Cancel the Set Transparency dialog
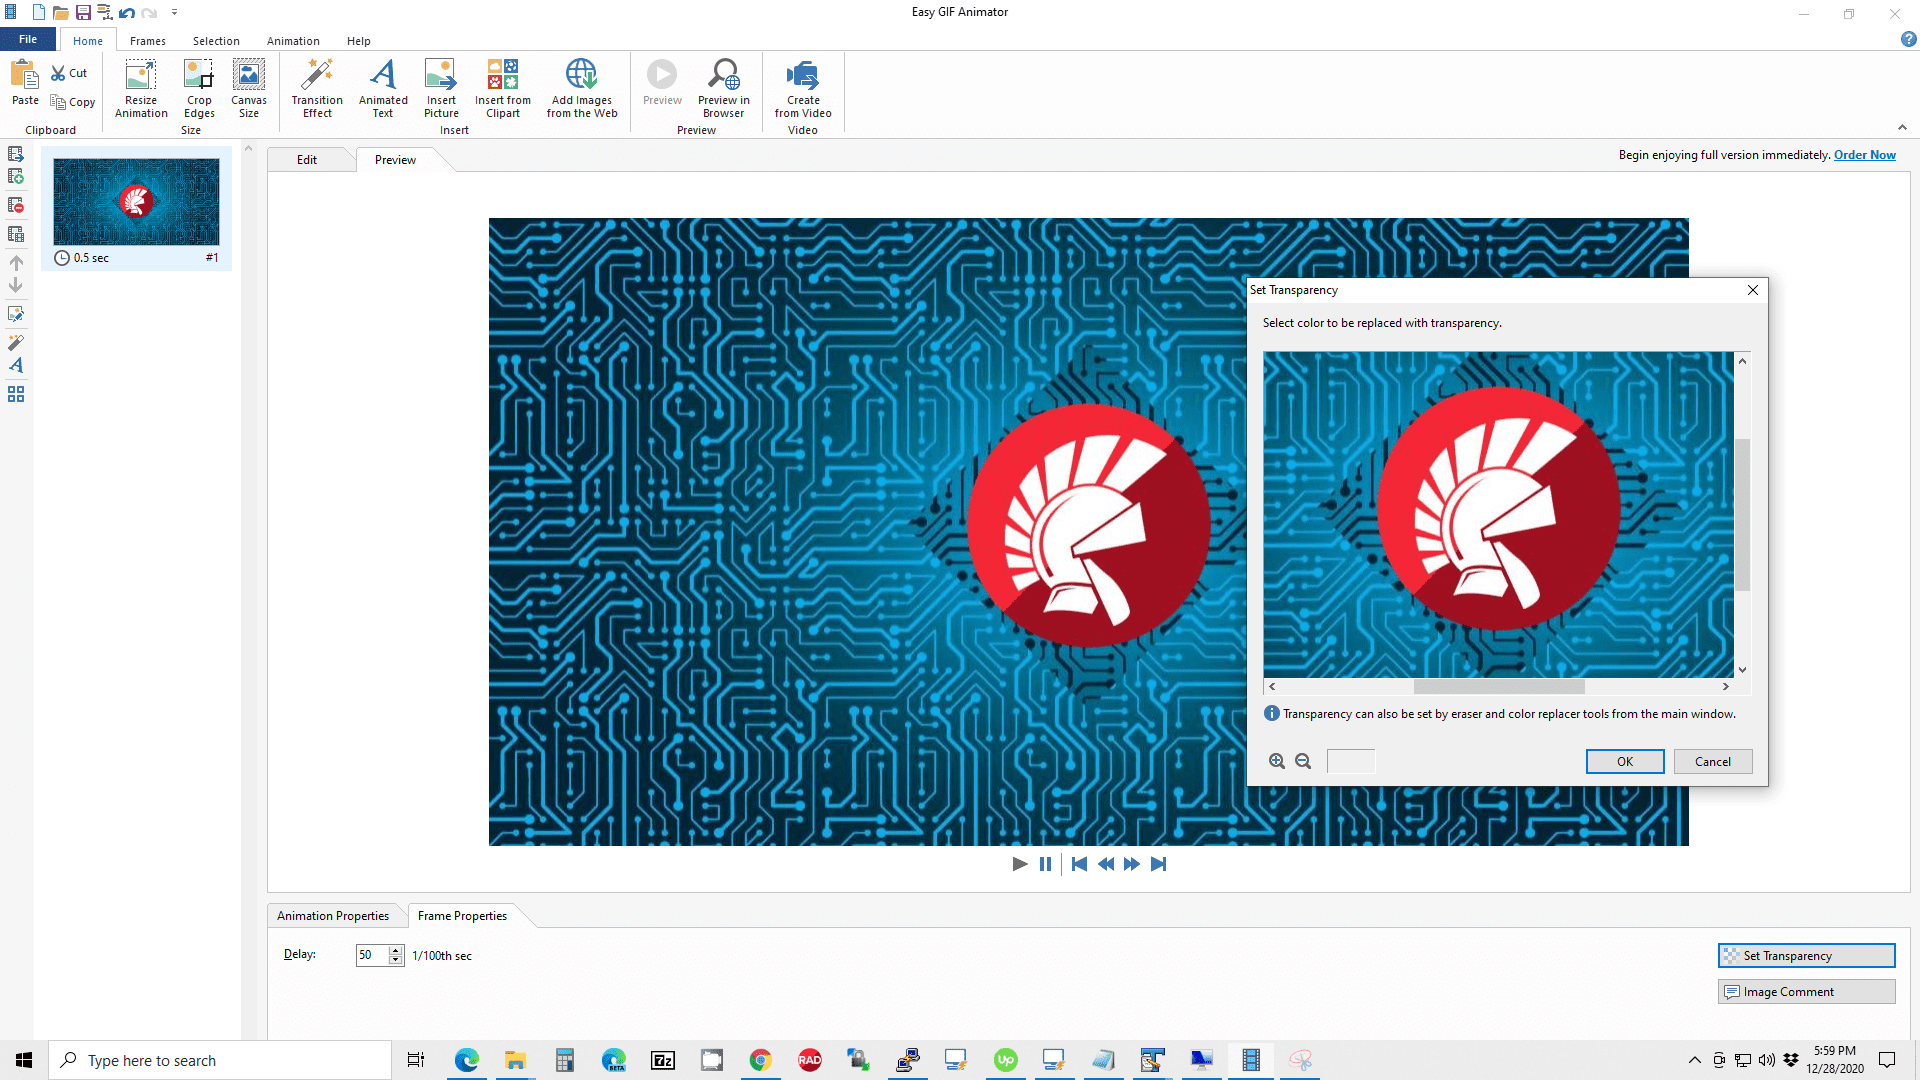 tap(1713, 762)
